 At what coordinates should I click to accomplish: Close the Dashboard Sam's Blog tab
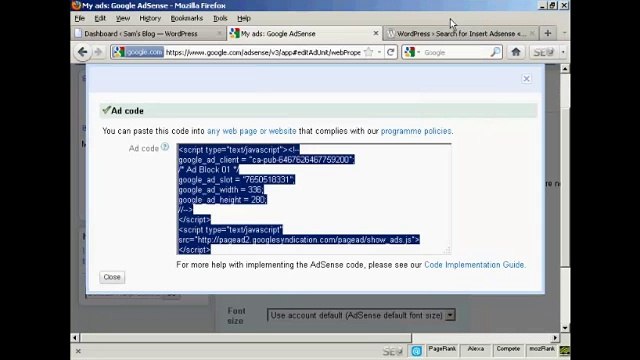click(x=219, y=33)
